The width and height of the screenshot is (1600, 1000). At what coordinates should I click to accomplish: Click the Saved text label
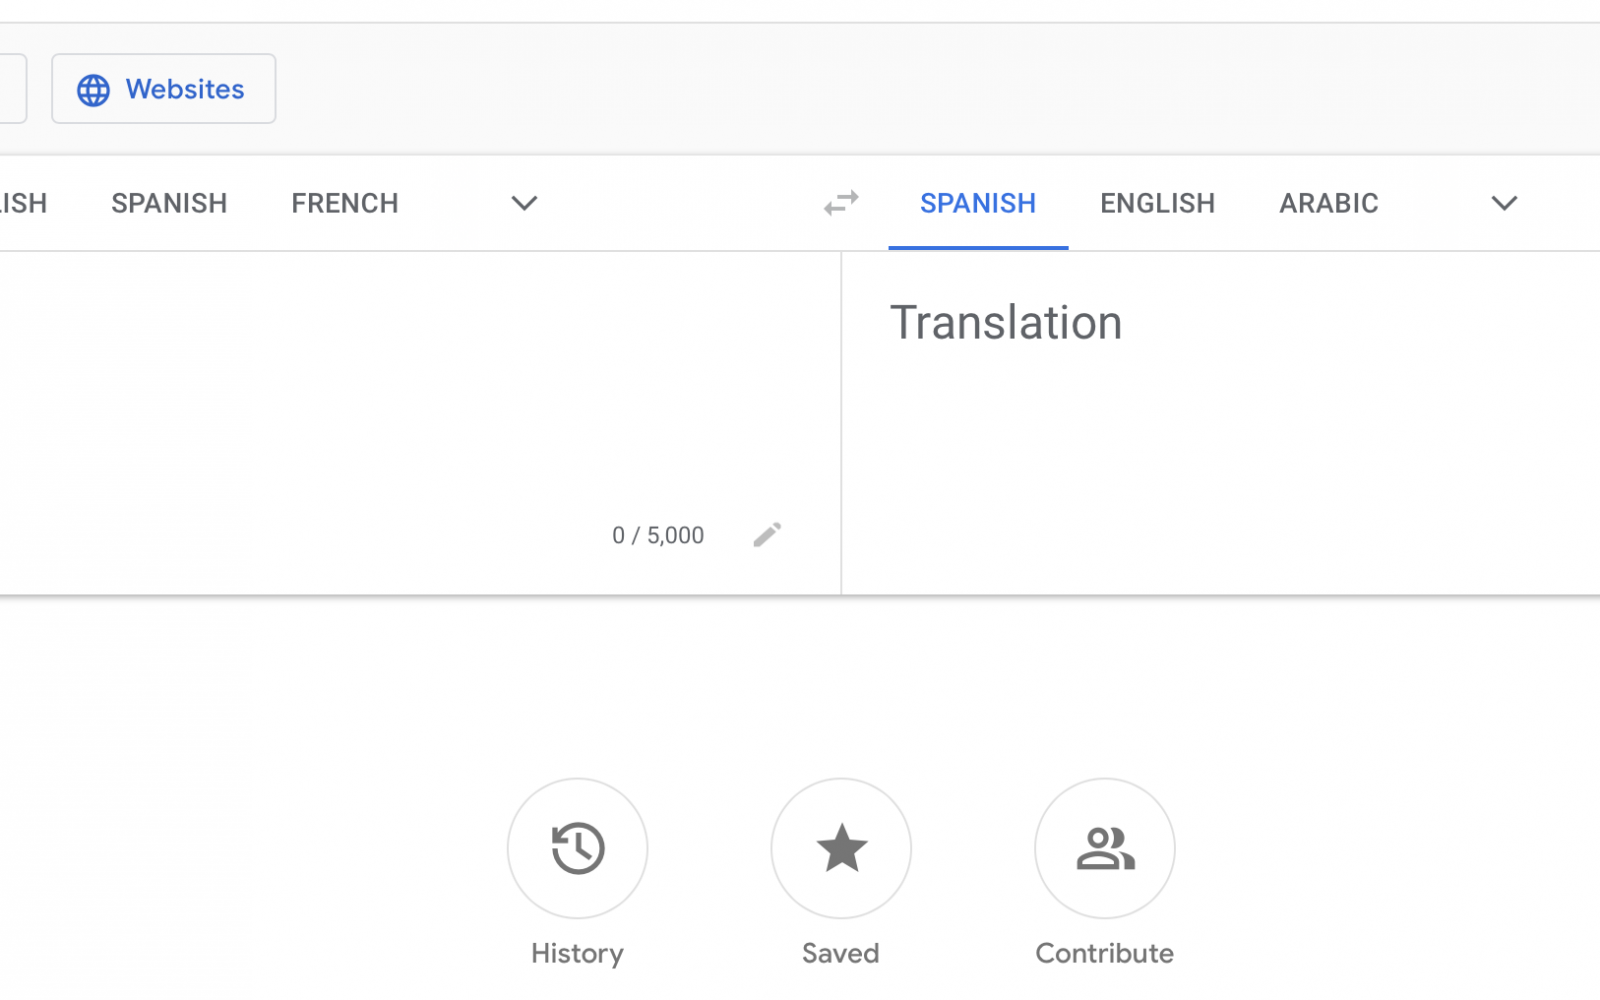(840, 953)
